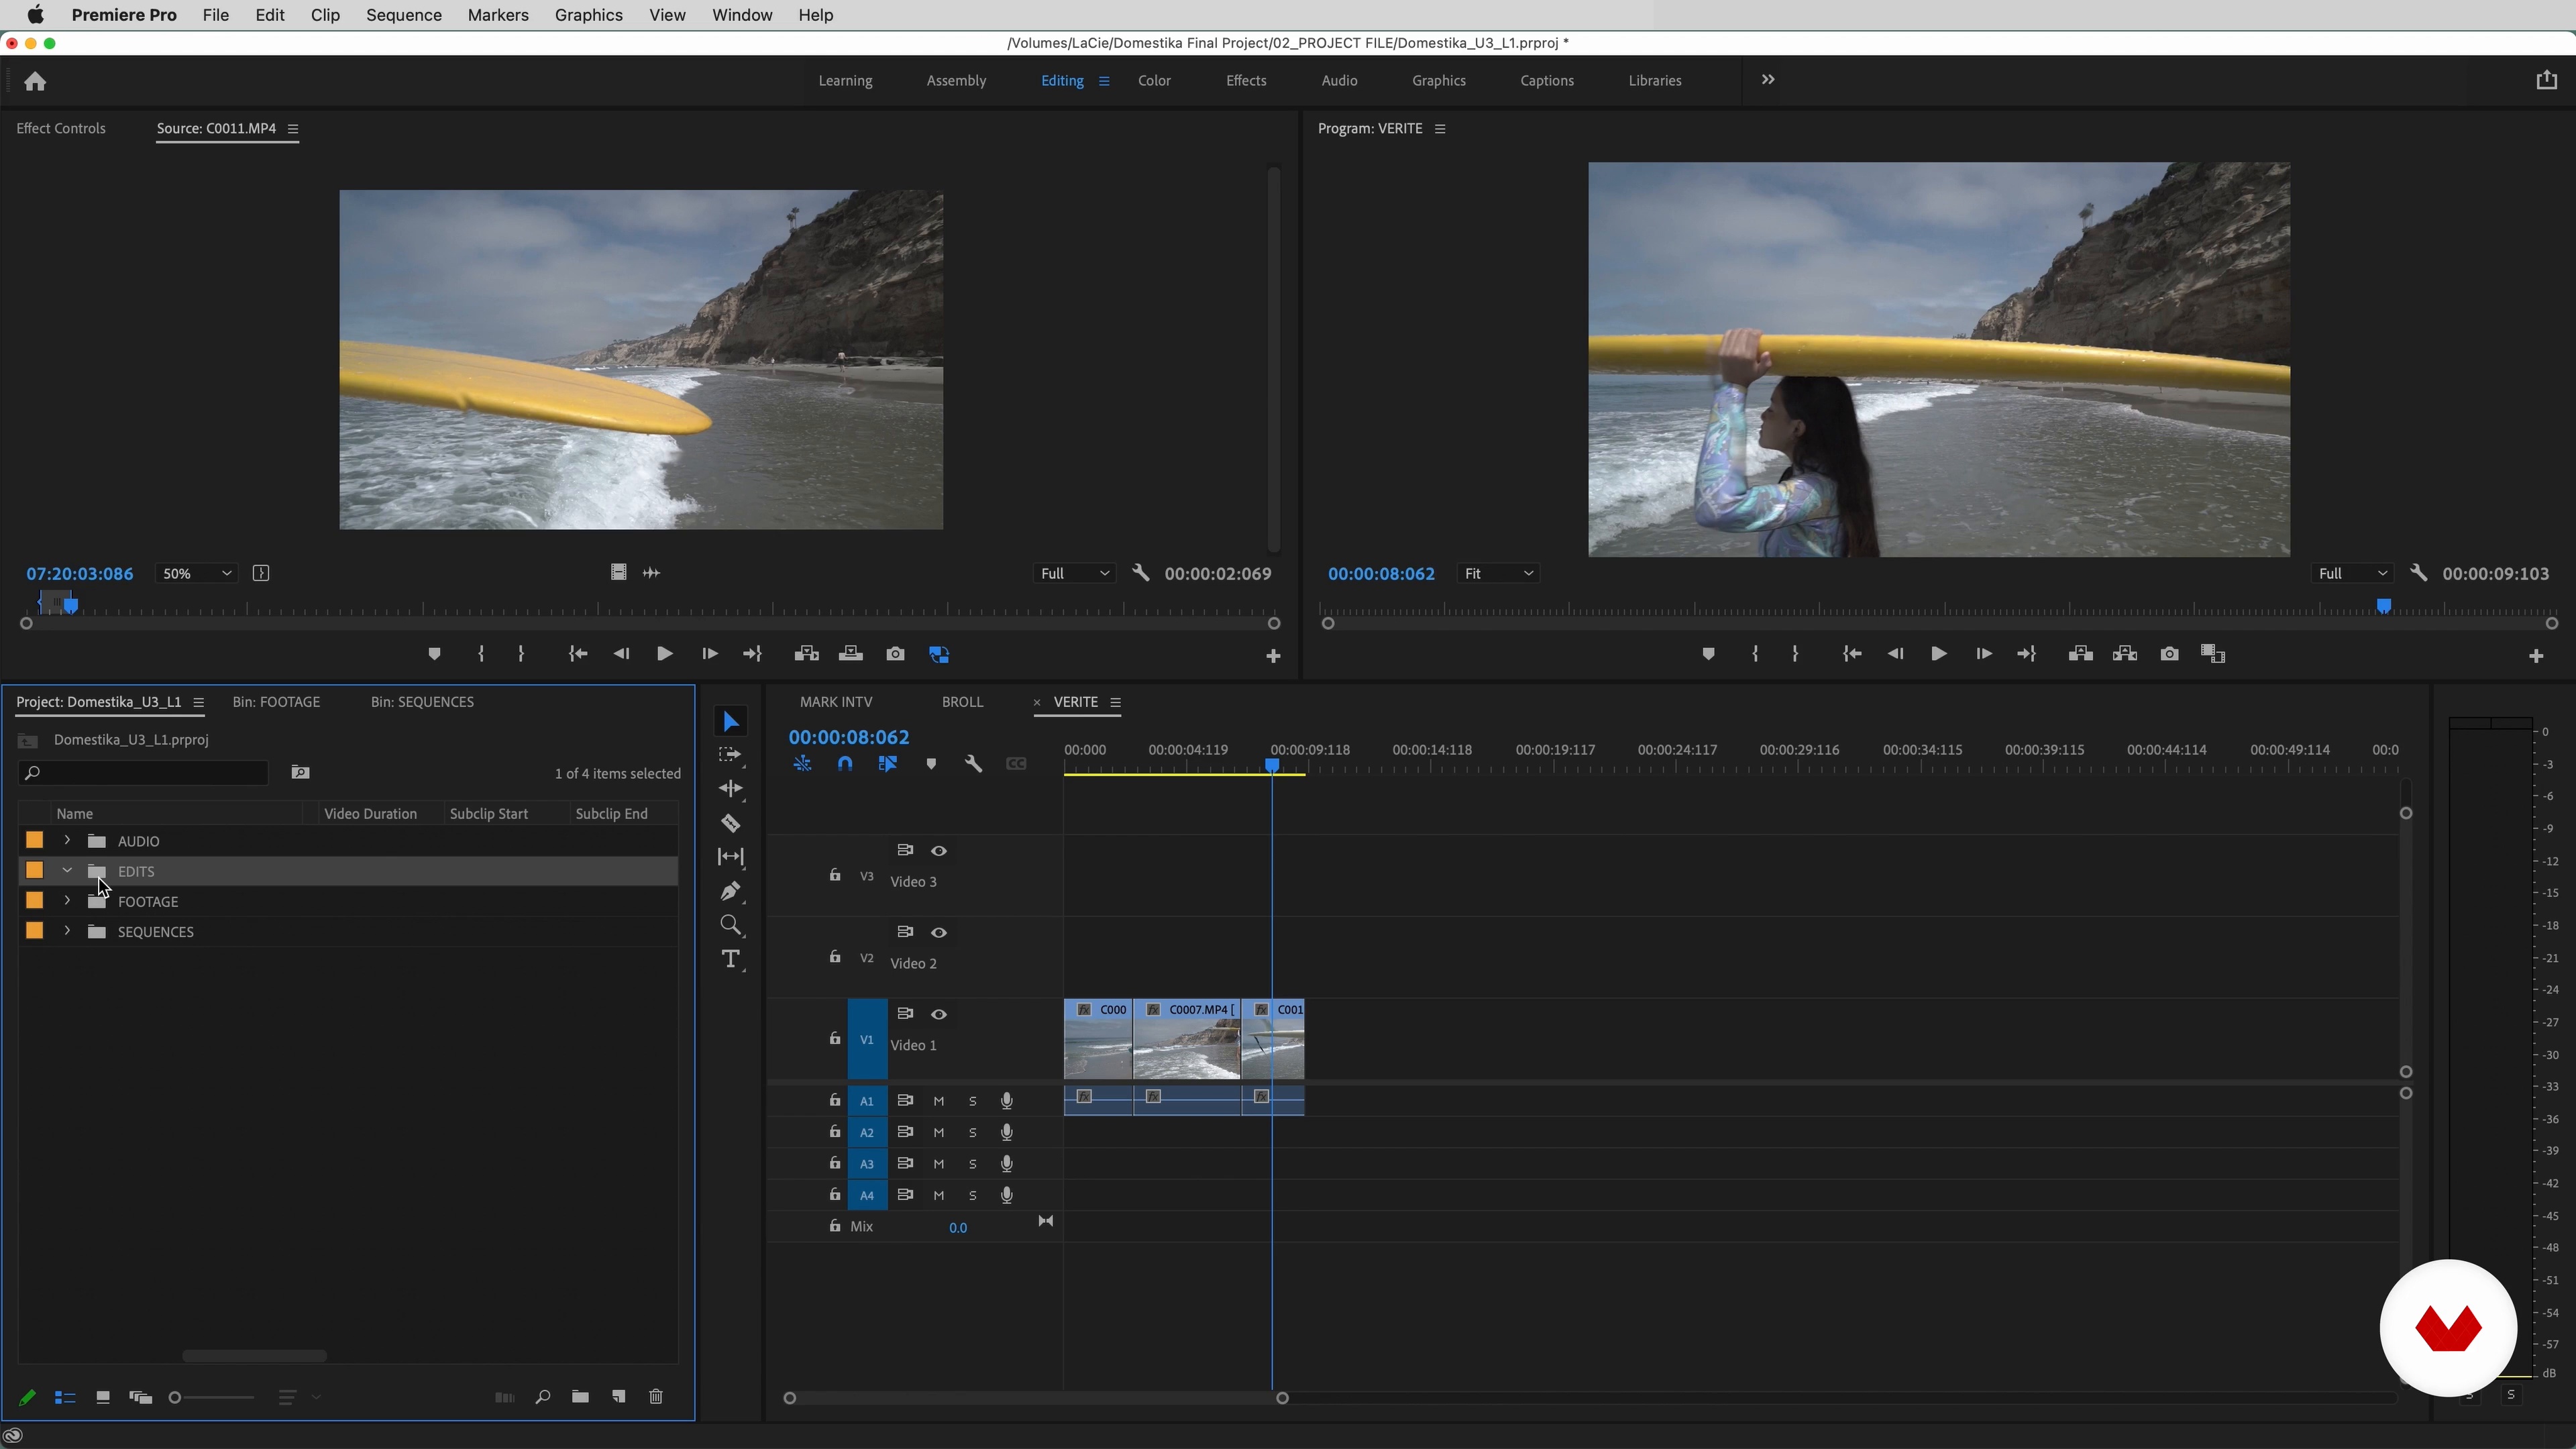Open Source playback resolution Full dropdown

coord(1074,573)
